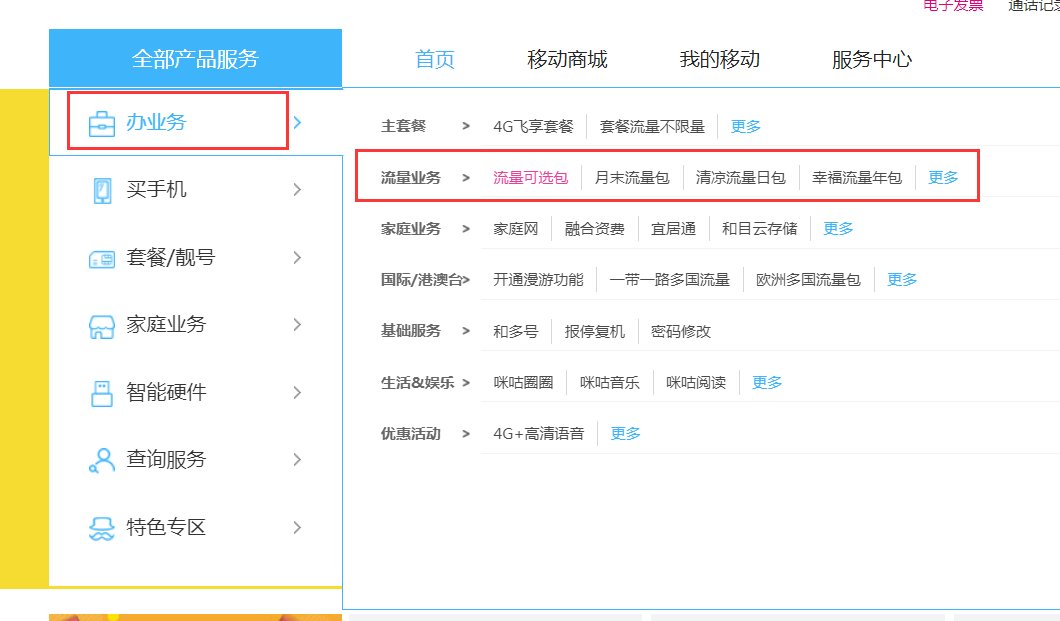This screenshot has width=1060, height=621.
Task: Open the 全部产品服务 header
Action: [x=195, y=59]
